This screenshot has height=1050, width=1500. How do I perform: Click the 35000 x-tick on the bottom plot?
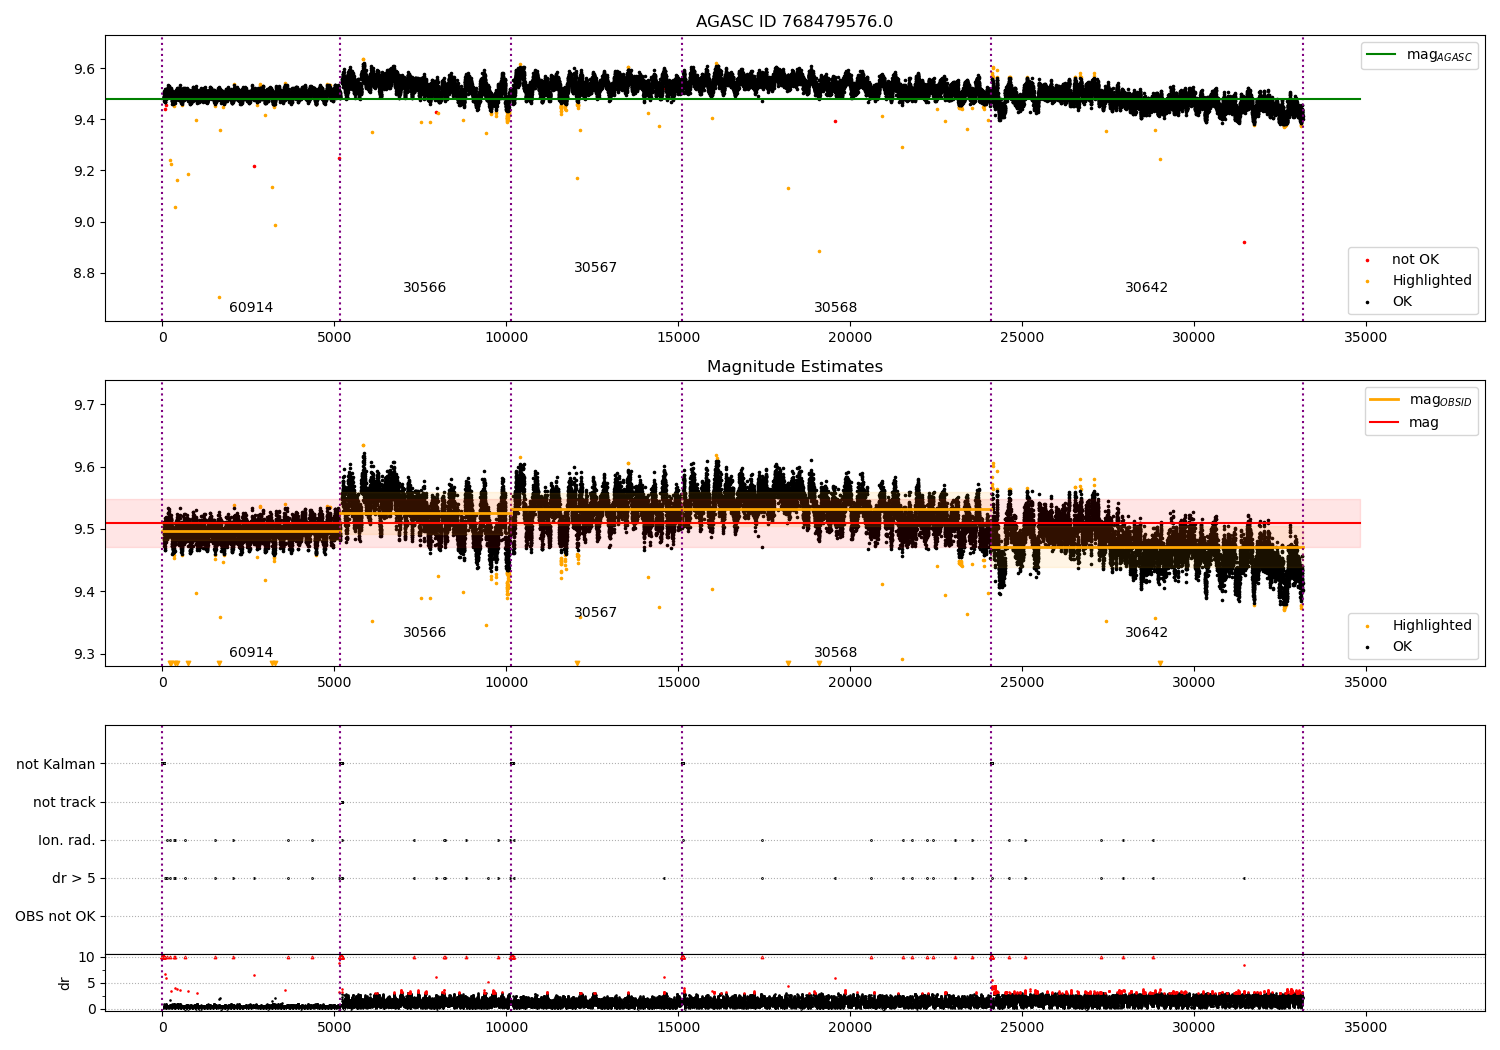click(1365, 1027)
